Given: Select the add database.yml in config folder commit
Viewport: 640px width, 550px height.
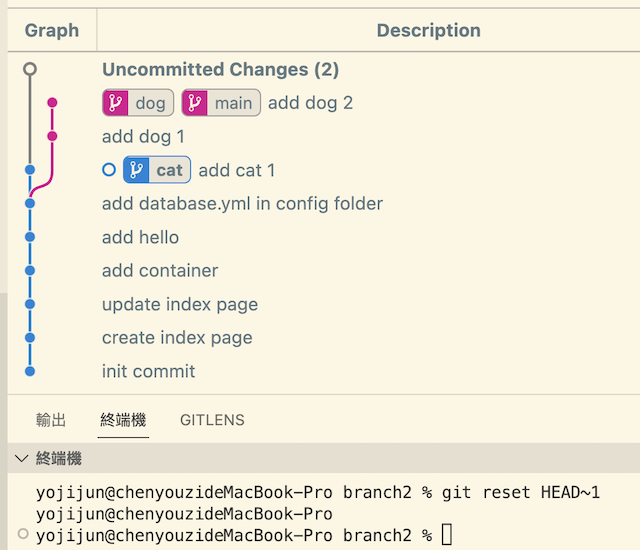Looking at the screenshot, I should pos(242,203).
